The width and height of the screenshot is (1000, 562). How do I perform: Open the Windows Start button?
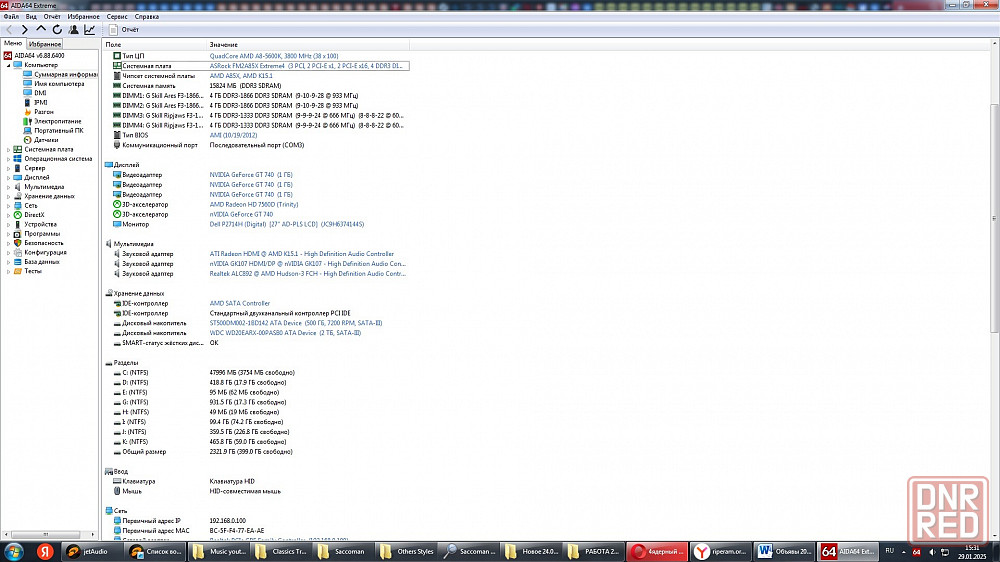pos(13,551)
